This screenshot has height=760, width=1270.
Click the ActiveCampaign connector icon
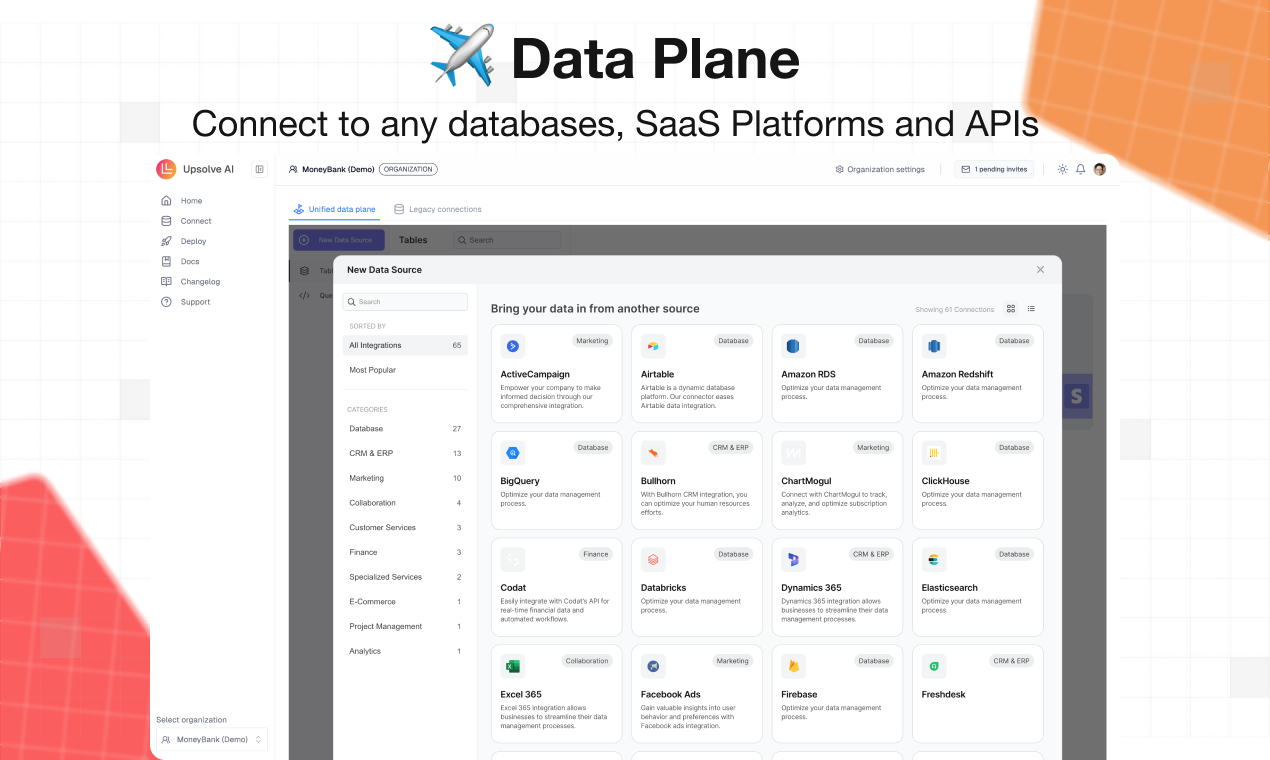513,346
